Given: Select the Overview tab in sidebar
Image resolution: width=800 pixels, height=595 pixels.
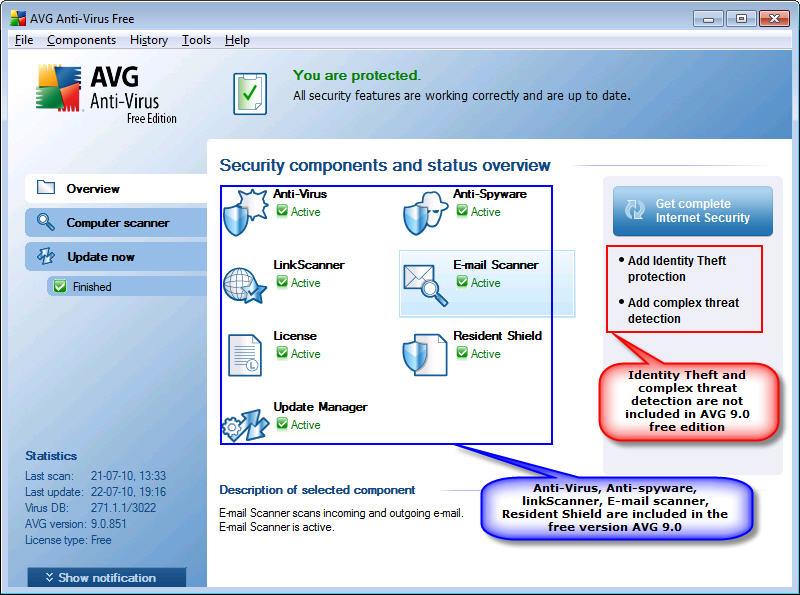Looking at the screenshot, I should tap(116, 188).
